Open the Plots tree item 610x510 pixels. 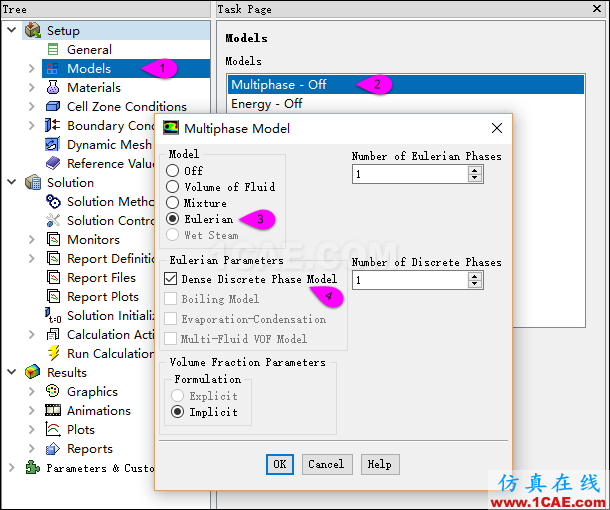(x=81, y=429)
